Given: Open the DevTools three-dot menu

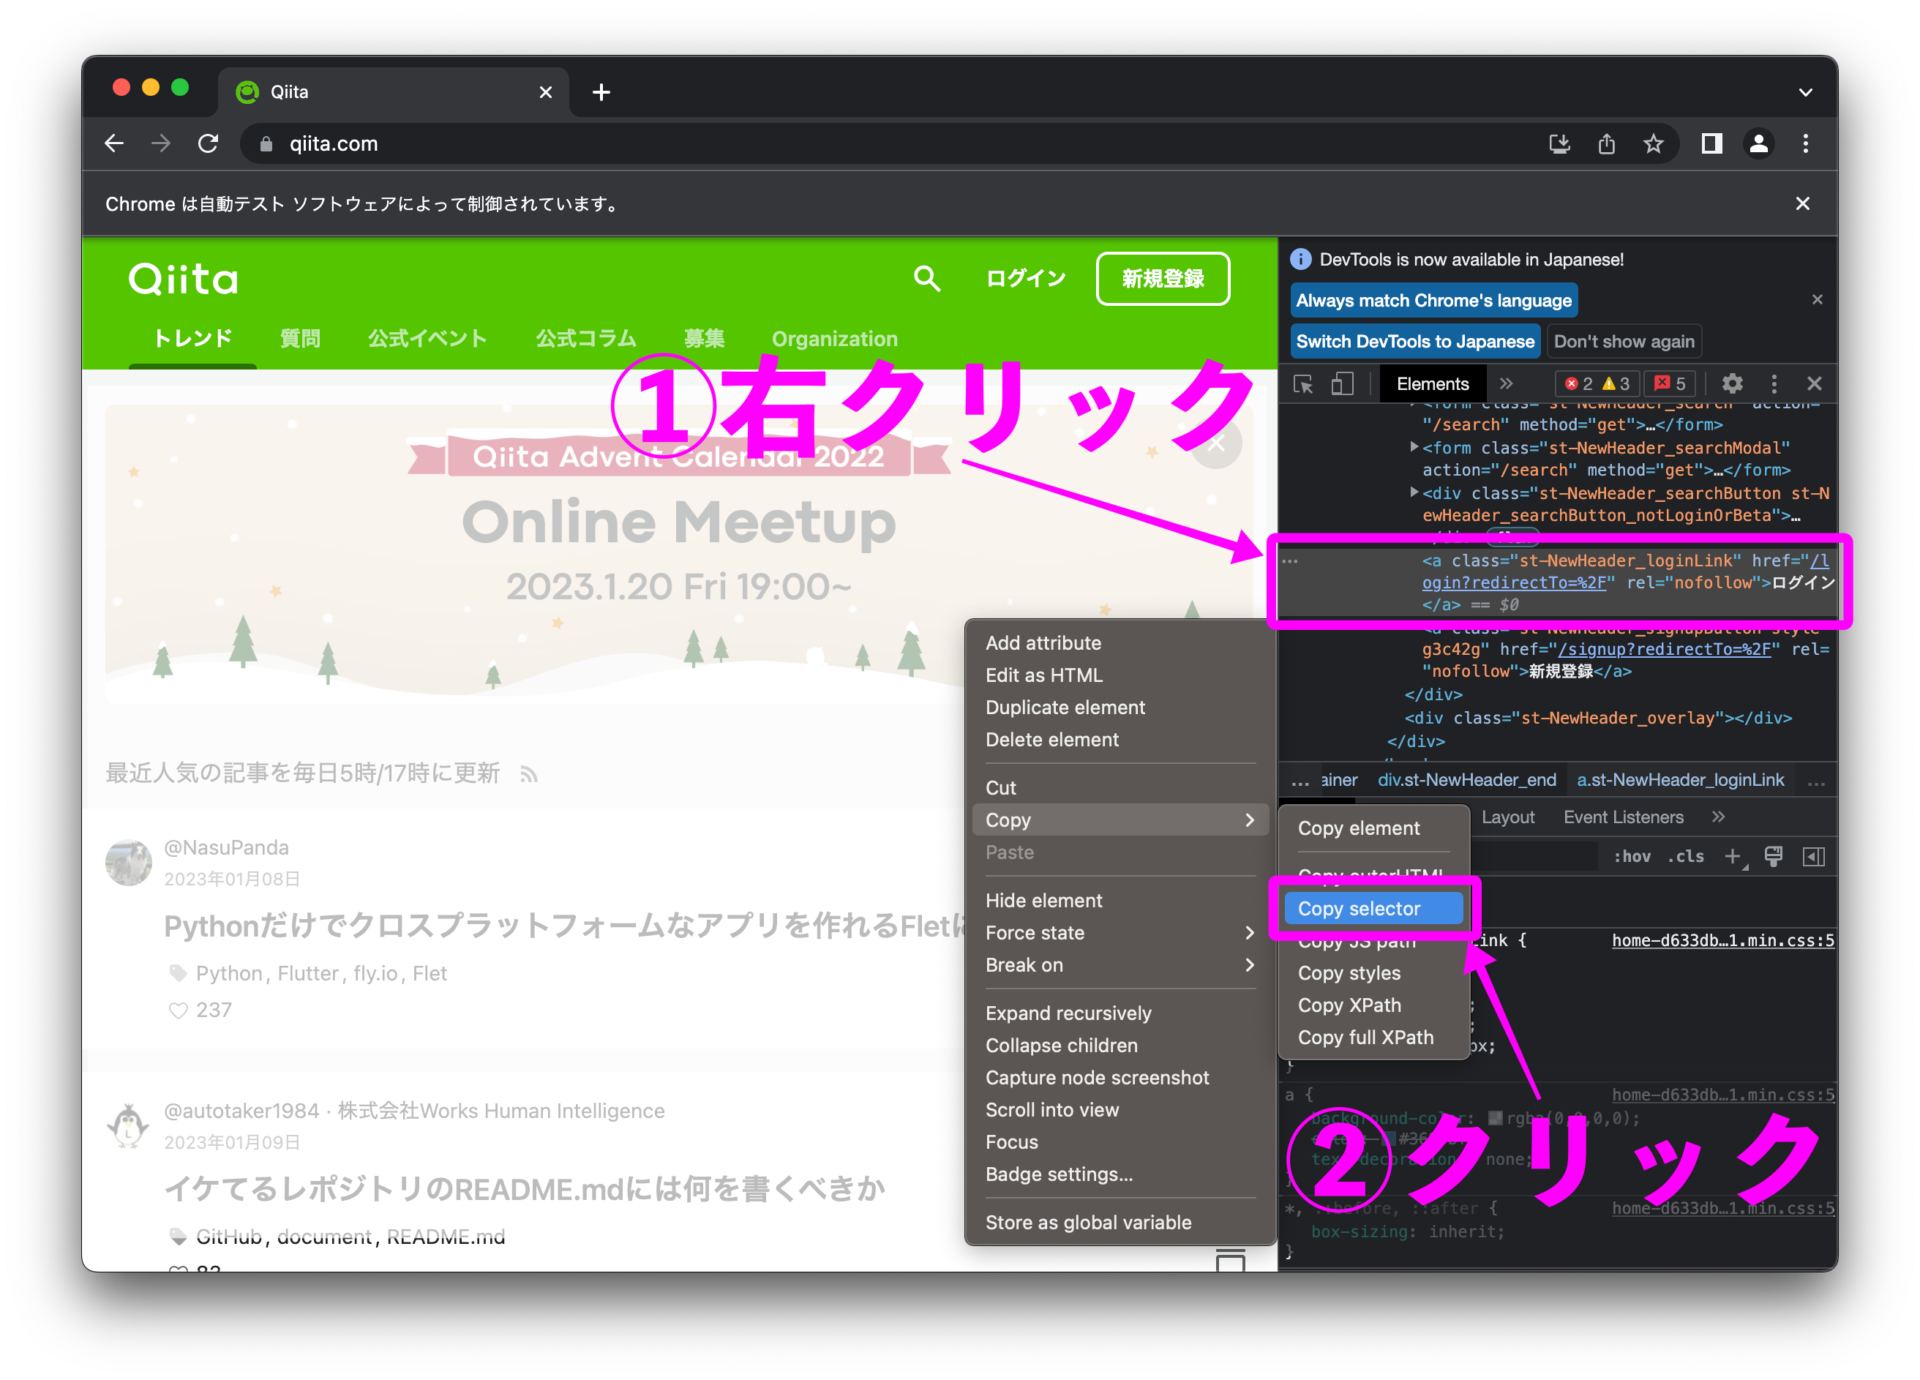Looking at the screenshot, I should [x=1775, y=383].
